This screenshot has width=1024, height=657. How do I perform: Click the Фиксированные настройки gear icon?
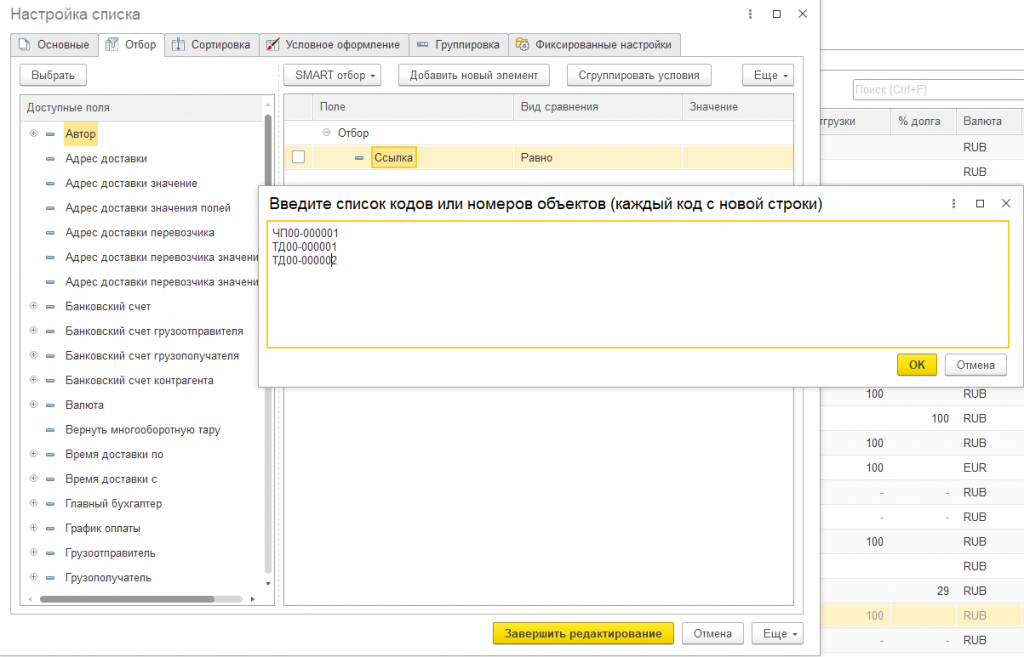pos(522,44)
